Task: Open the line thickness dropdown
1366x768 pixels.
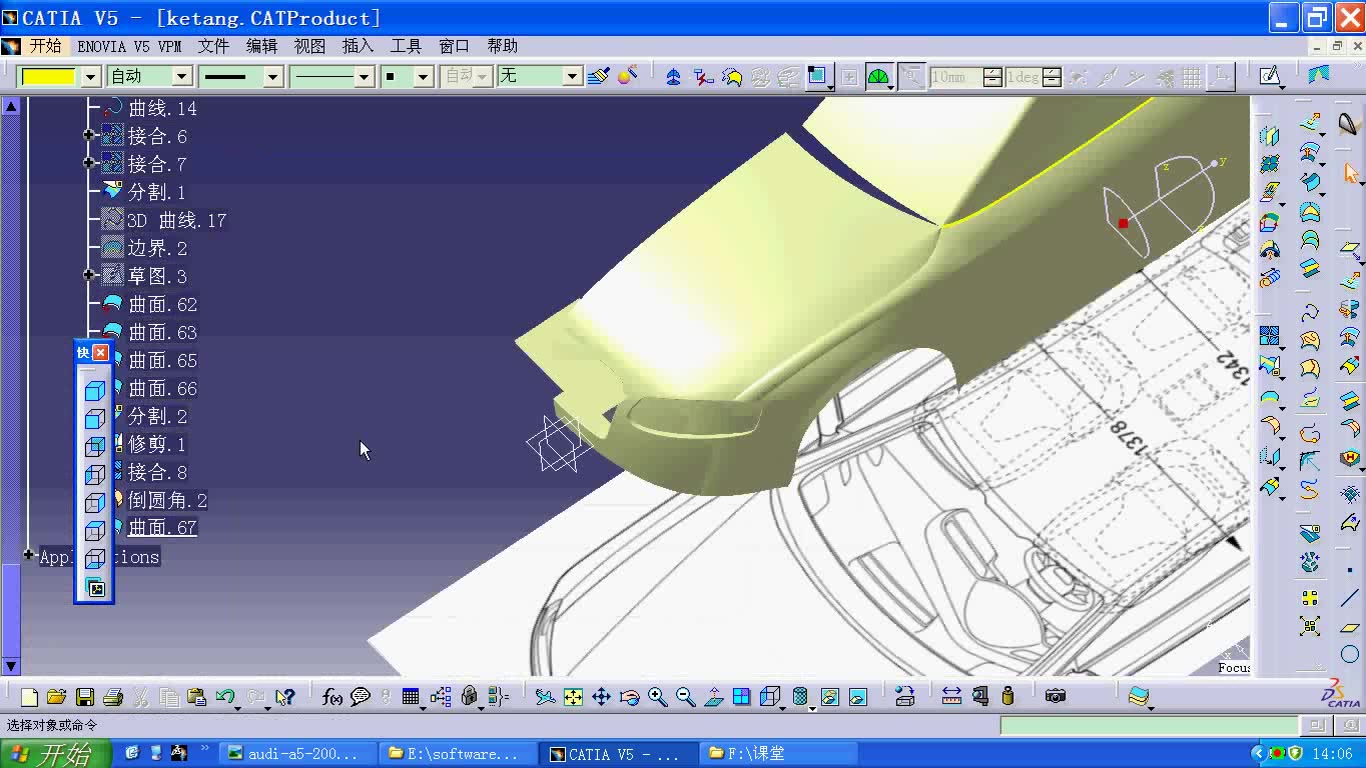Action: click(x=273, y=77)
